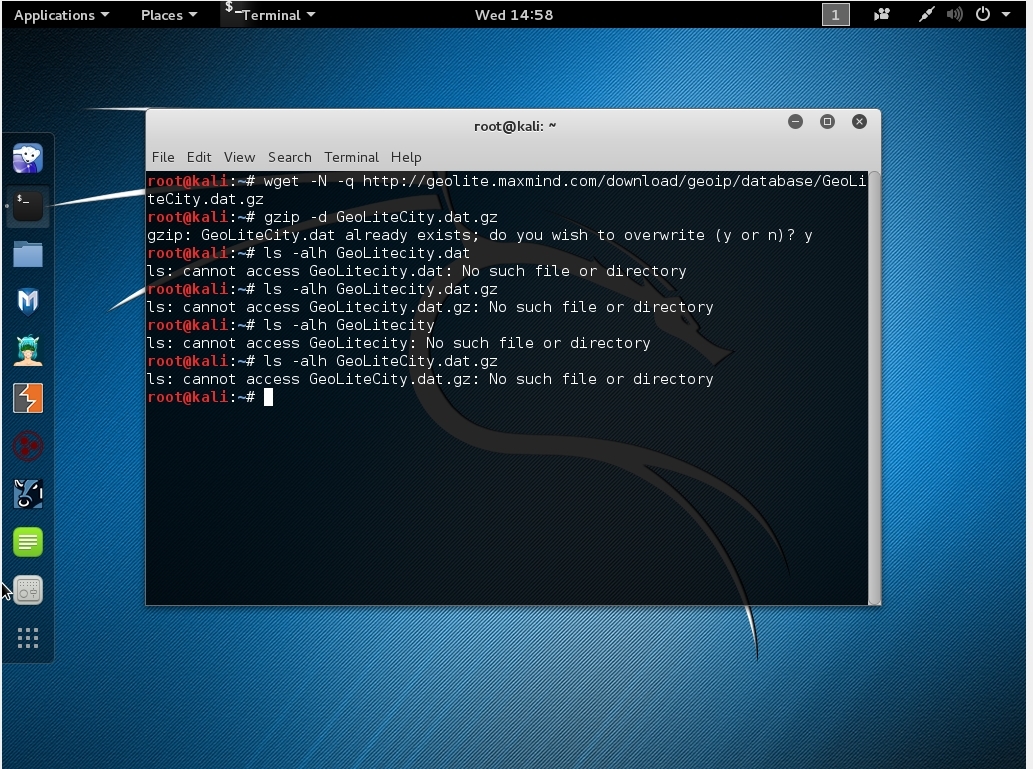Open the Faraday/Metasploit blue dock icon
1033x769 pixels.
(x=28, y=494)
